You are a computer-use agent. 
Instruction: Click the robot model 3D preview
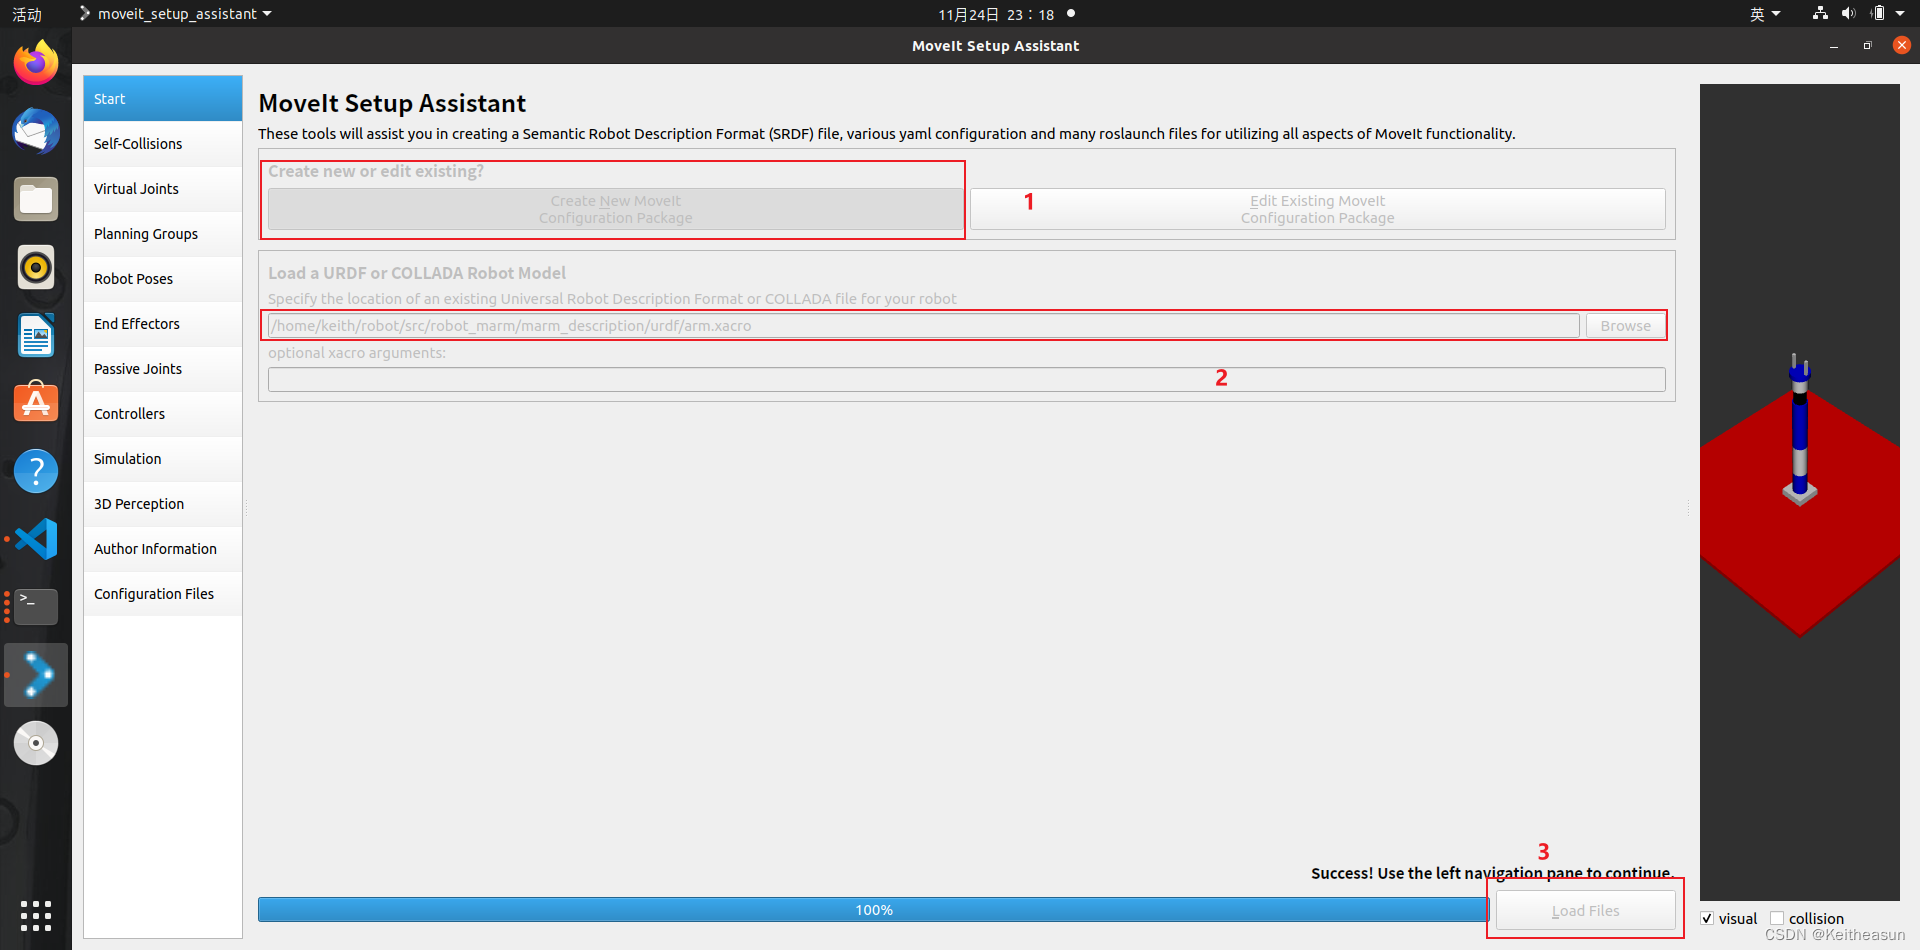point(1799,492)
